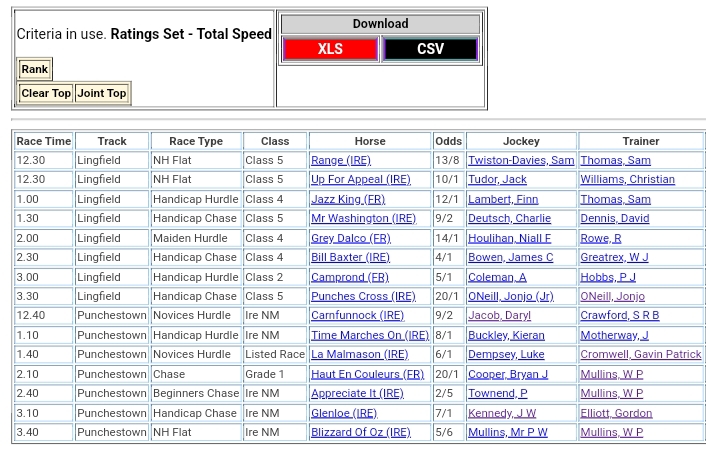Viewport: 706px width, 456px height.
Task: Open horse link Campround (FR)
Action: tap(349, 277)
